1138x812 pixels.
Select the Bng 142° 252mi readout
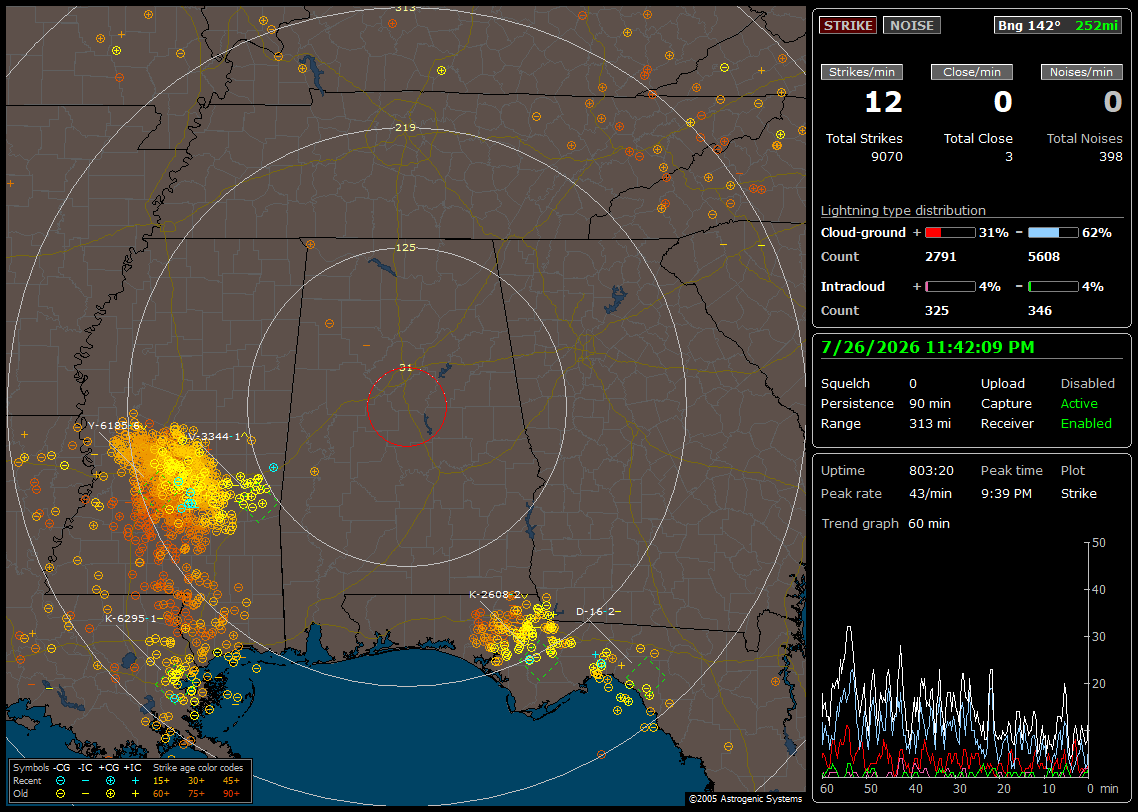(1057, 25)
